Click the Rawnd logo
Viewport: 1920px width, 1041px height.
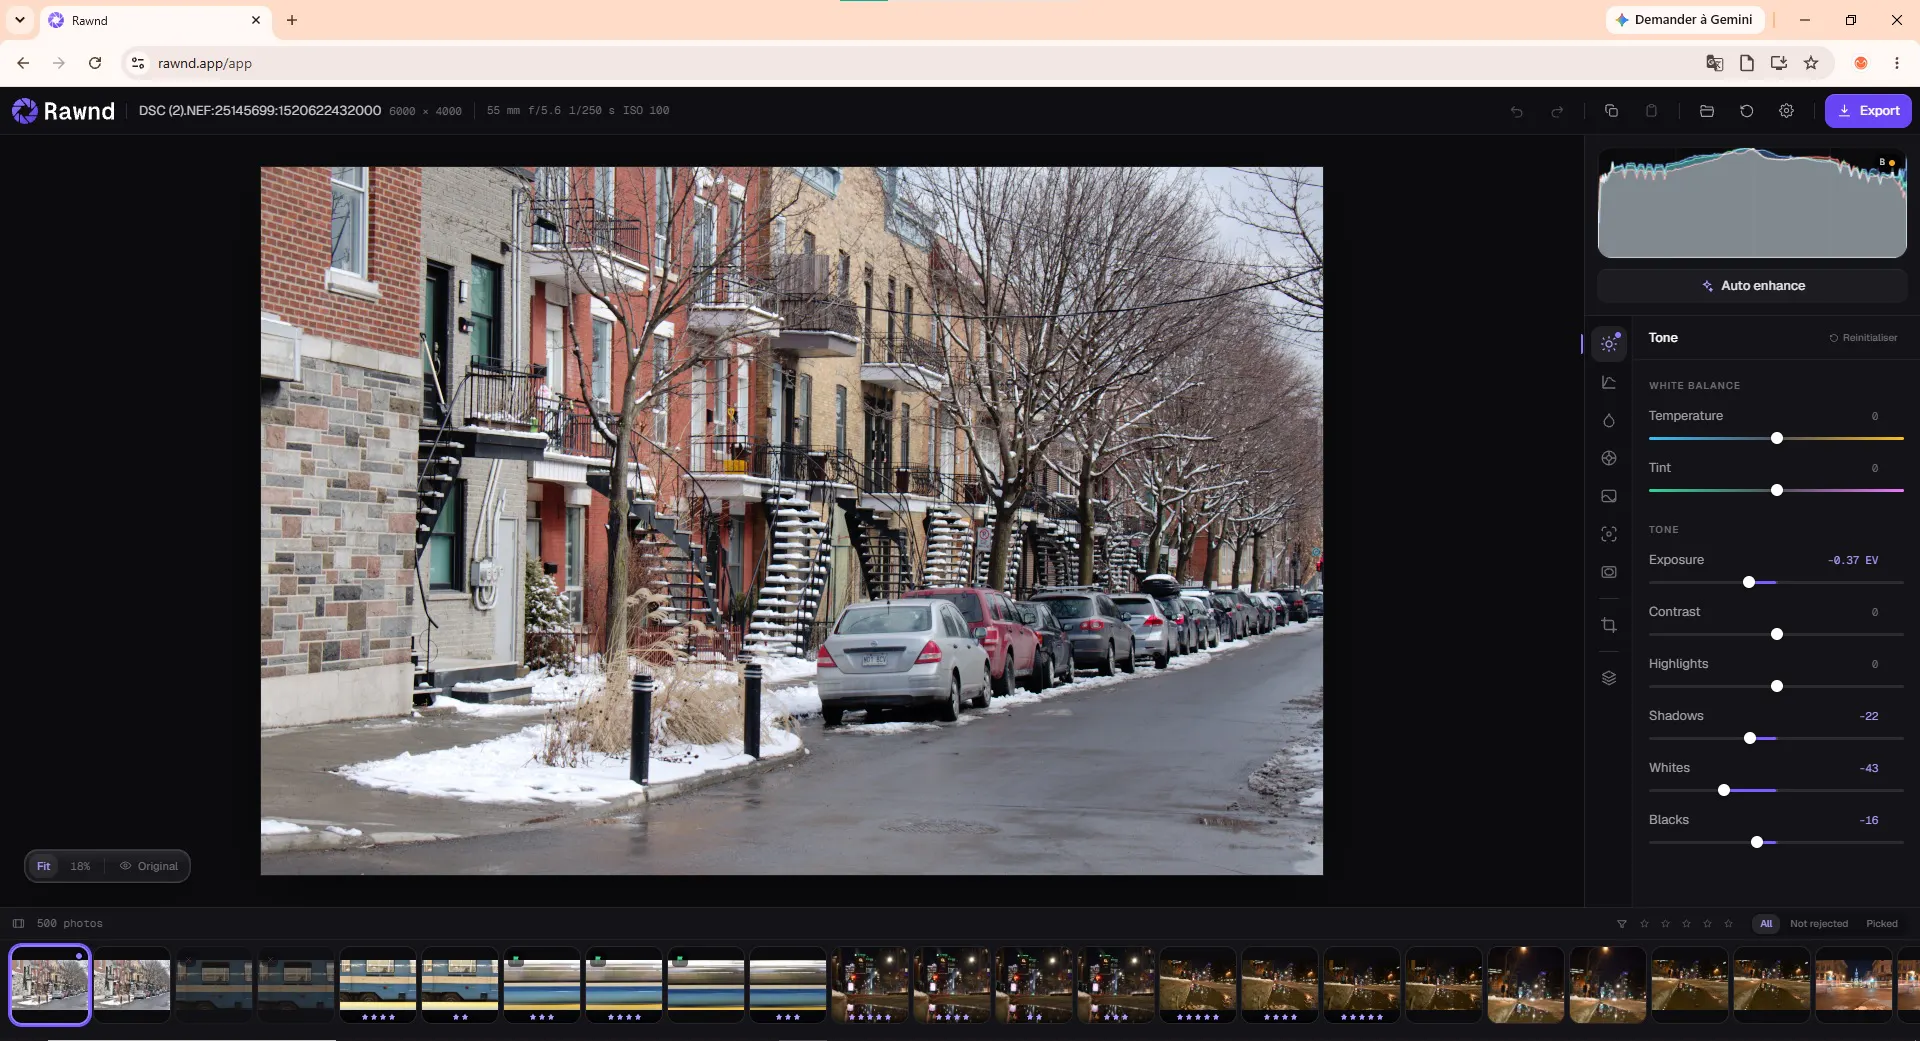tap(64, 111)
